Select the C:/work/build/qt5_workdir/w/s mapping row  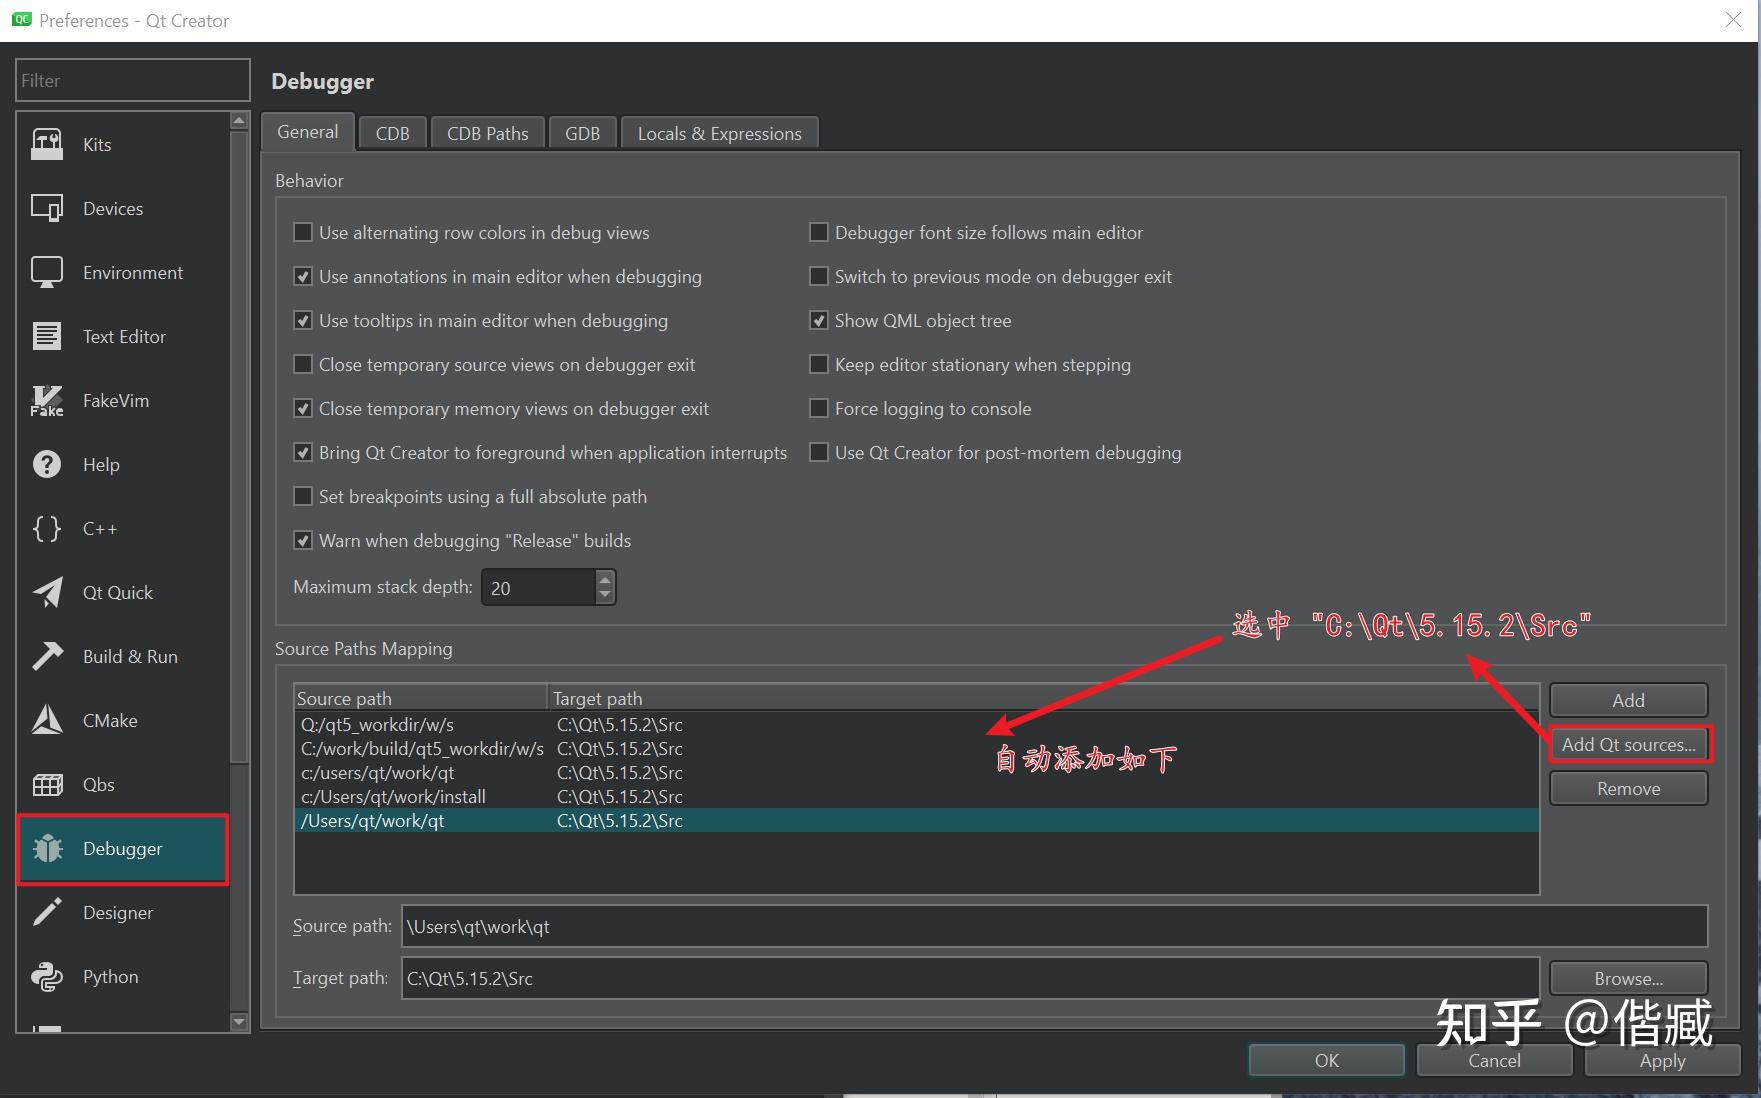click(917, 749)
